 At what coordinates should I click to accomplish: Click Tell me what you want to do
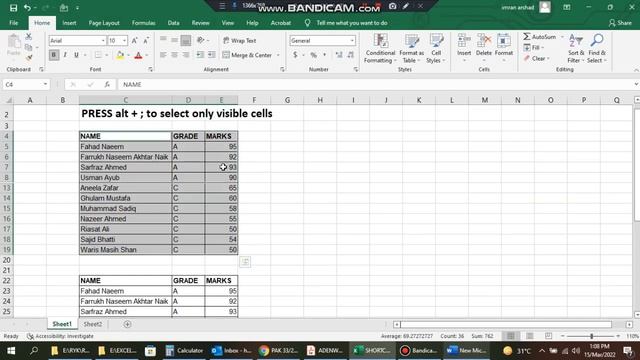(351, 23)
